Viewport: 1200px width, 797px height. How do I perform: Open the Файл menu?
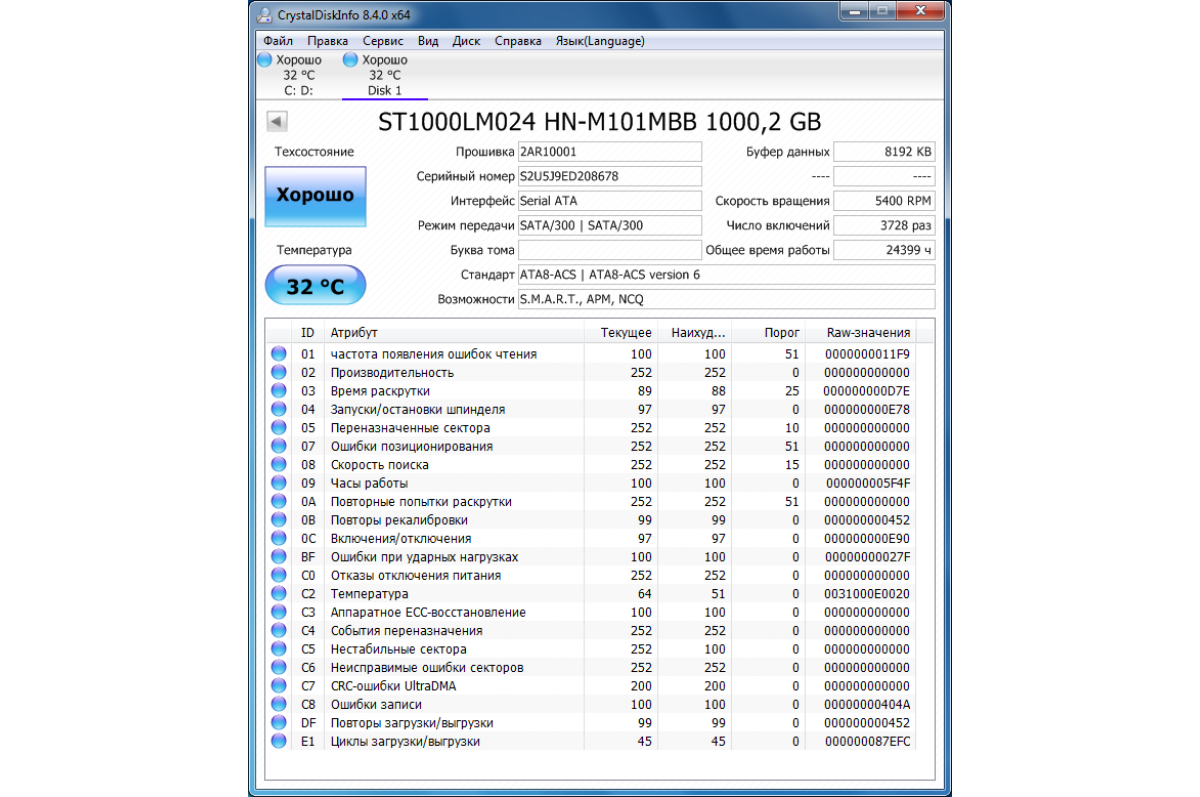[278, 41]
